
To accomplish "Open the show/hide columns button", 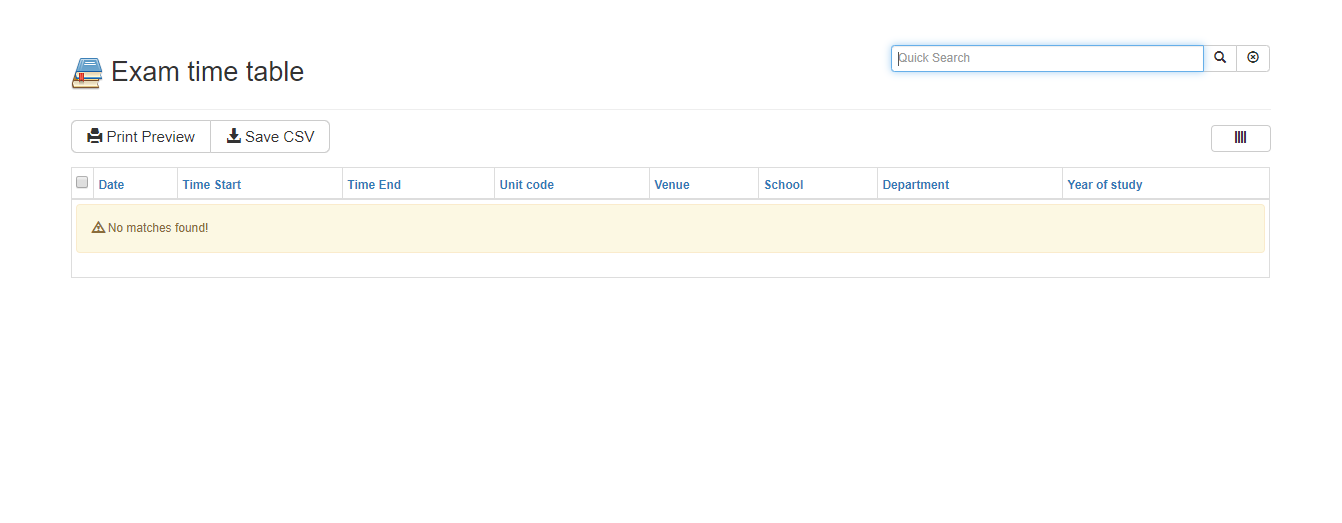I will tap(1240, 138).
